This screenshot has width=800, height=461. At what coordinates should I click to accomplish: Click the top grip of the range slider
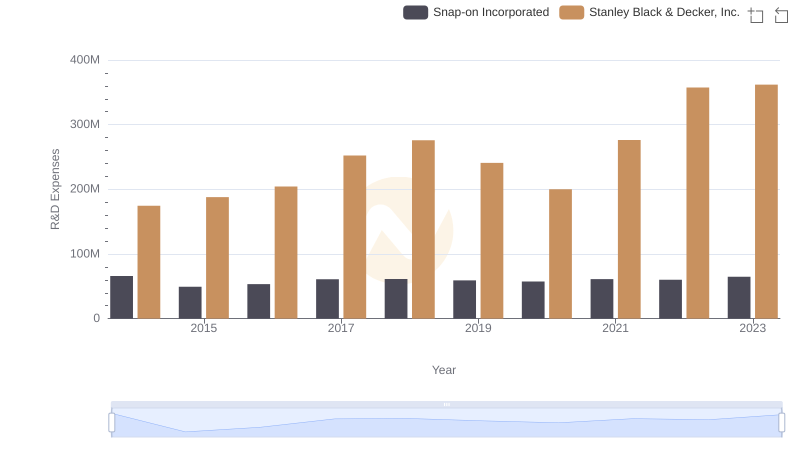tap(446, 404)
